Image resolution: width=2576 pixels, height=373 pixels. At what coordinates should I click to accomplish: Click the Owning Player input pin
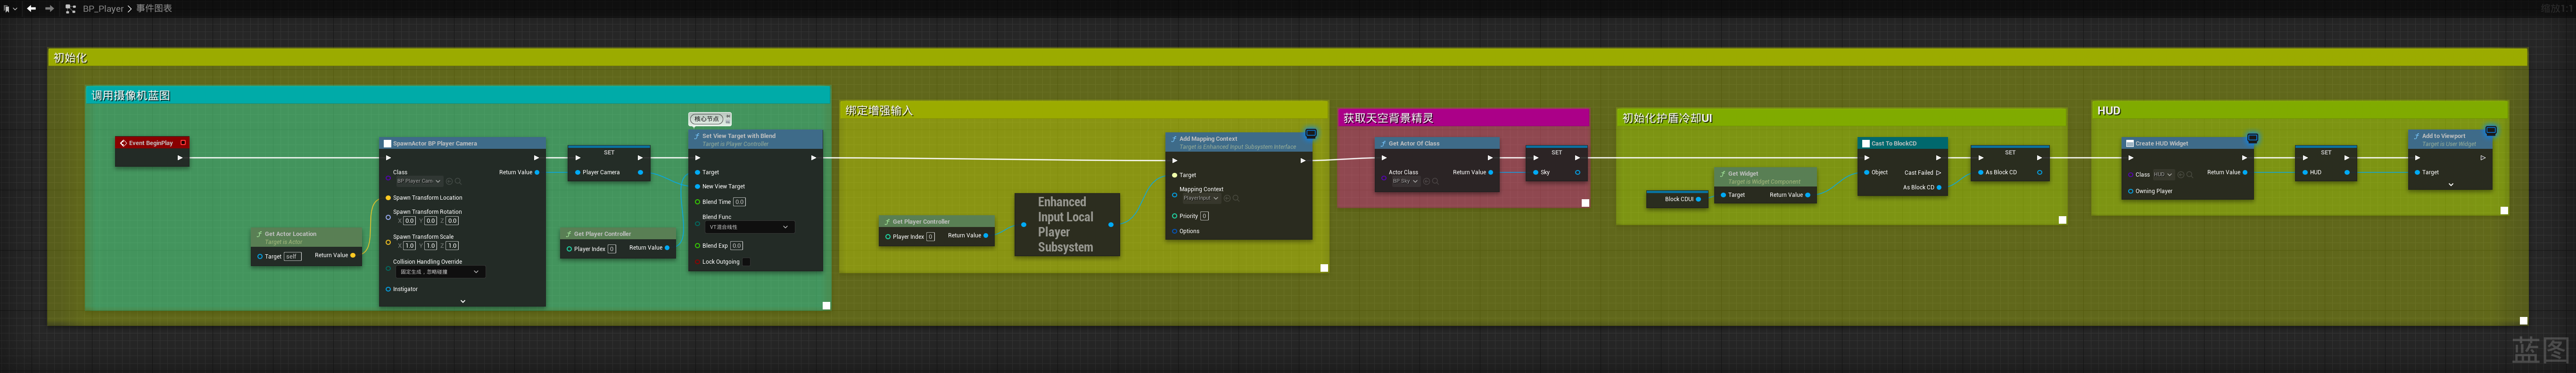pos(2131,191)
